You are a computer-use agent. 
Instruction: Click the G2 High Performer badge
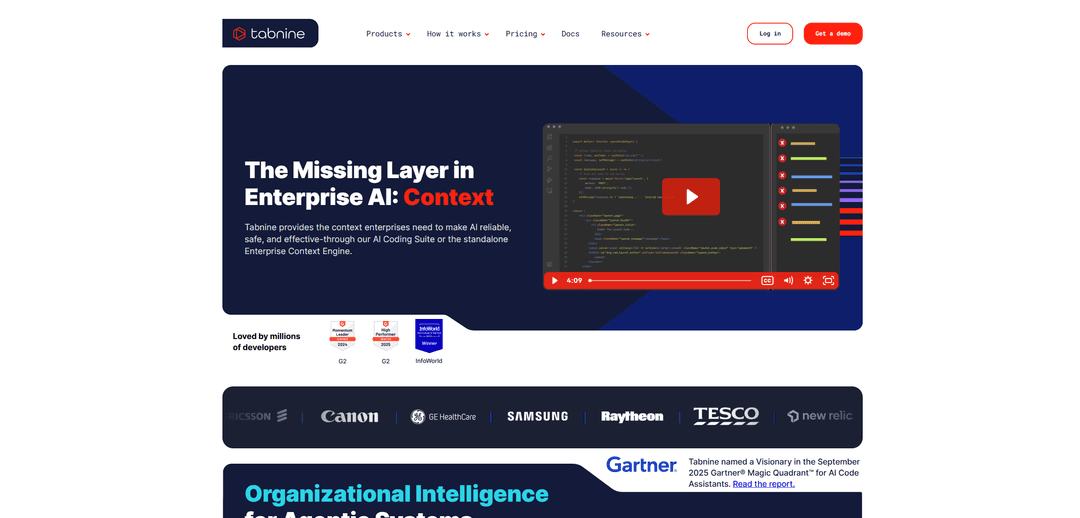pos(386,336)
